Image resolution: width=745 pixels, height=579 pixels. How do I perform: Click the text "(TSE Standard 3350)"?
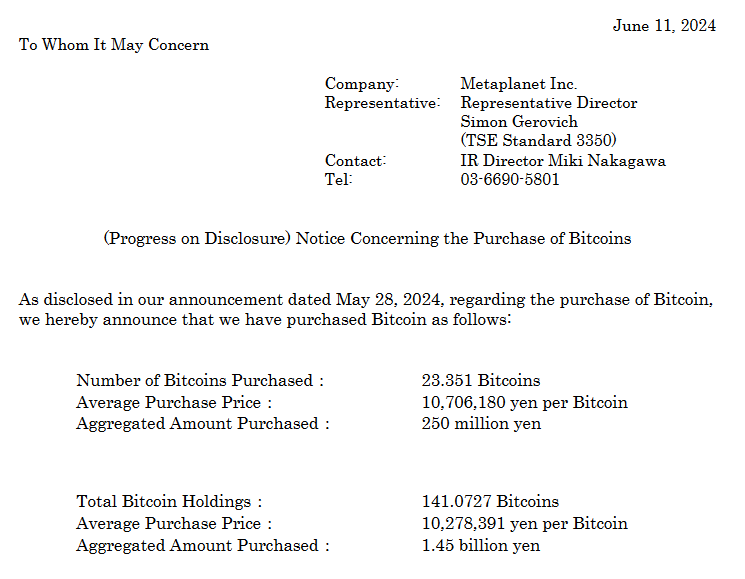[x=538, y=141]
